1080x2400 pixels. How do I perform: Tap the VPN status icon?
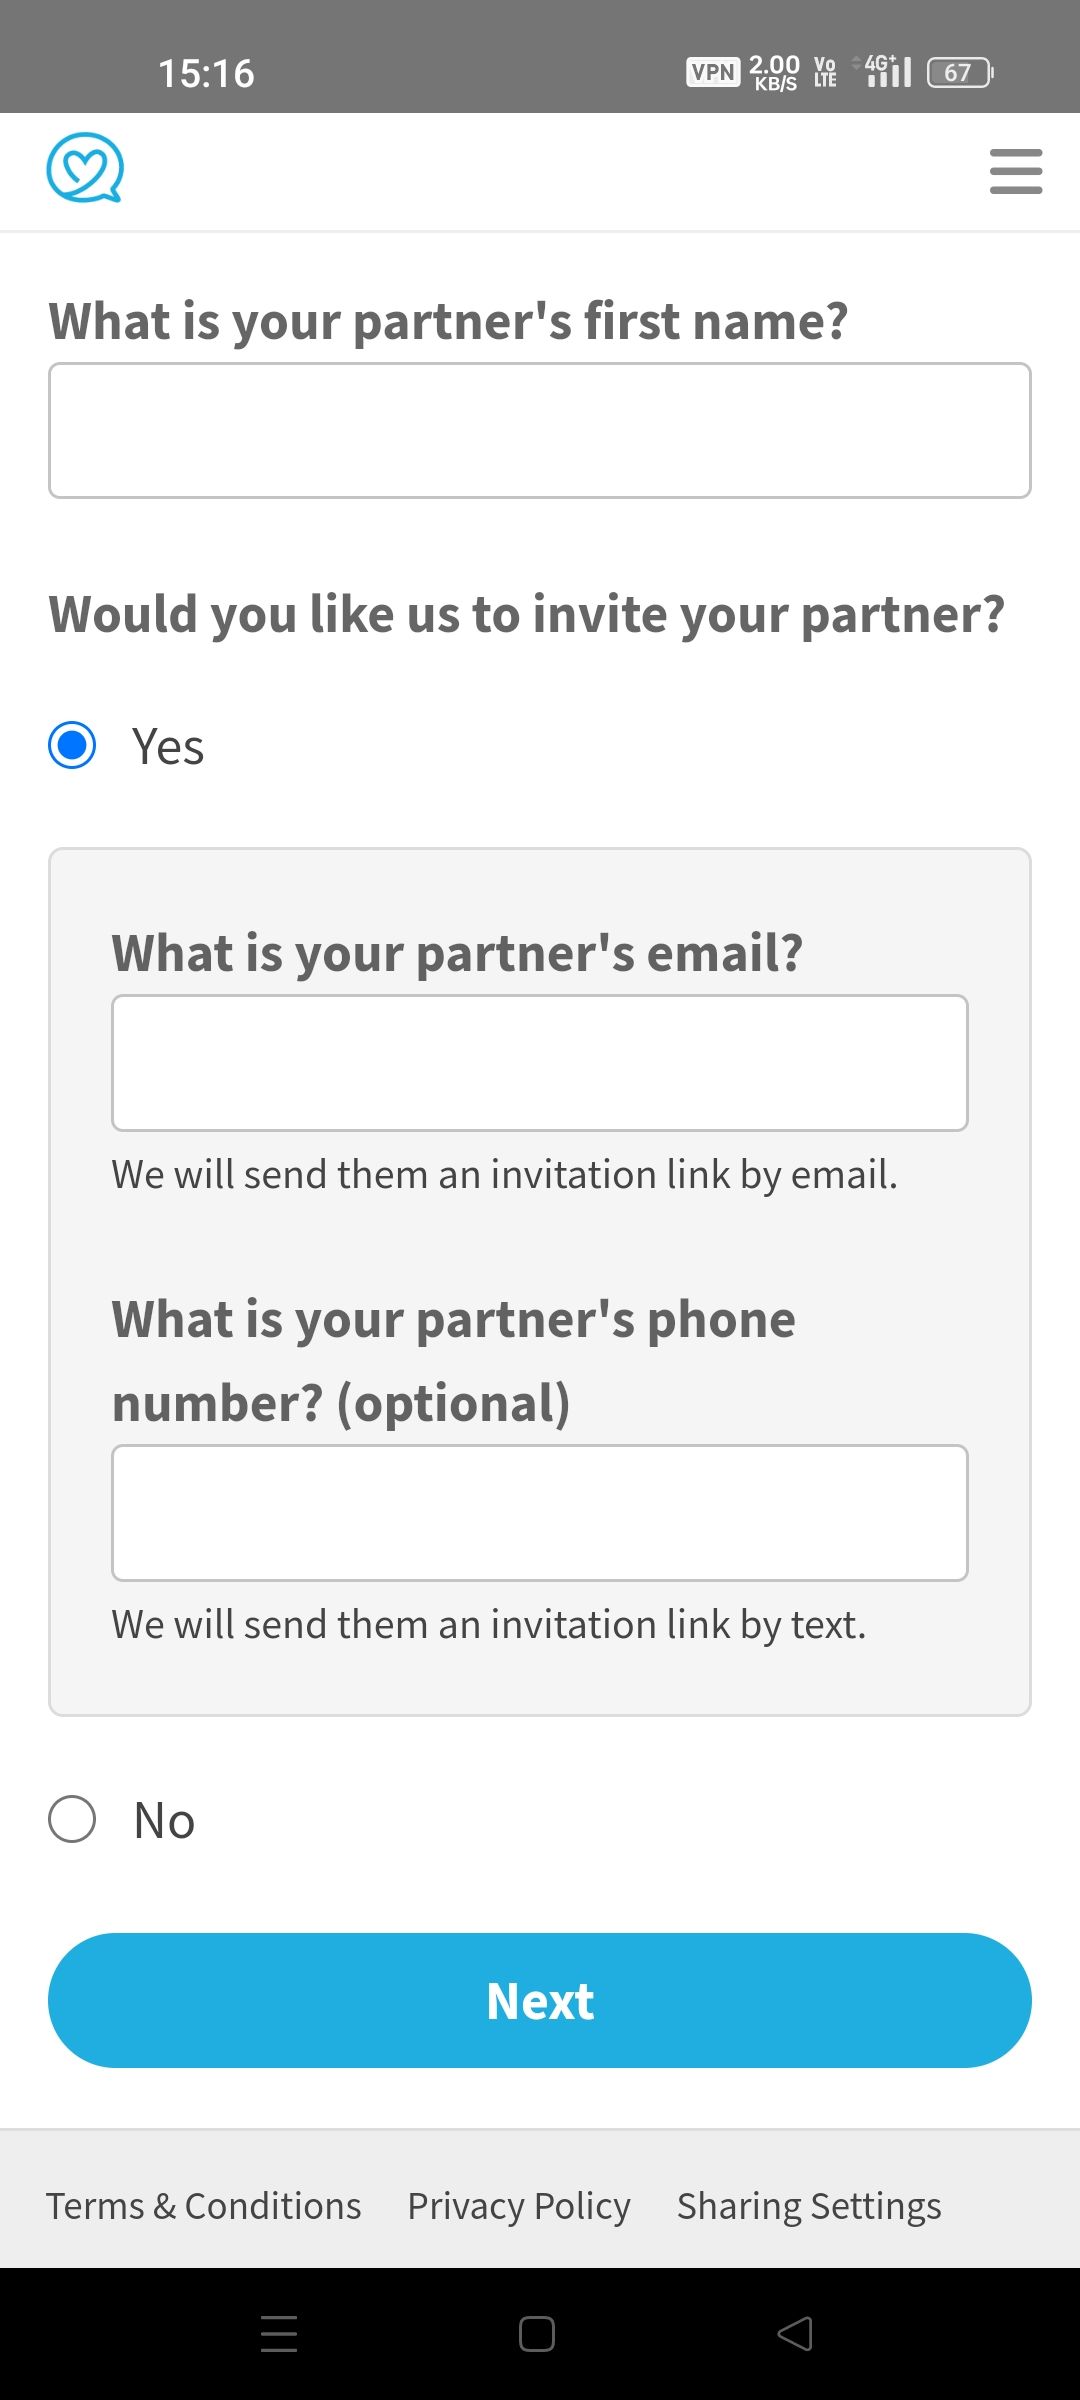(x=711, y=70)
